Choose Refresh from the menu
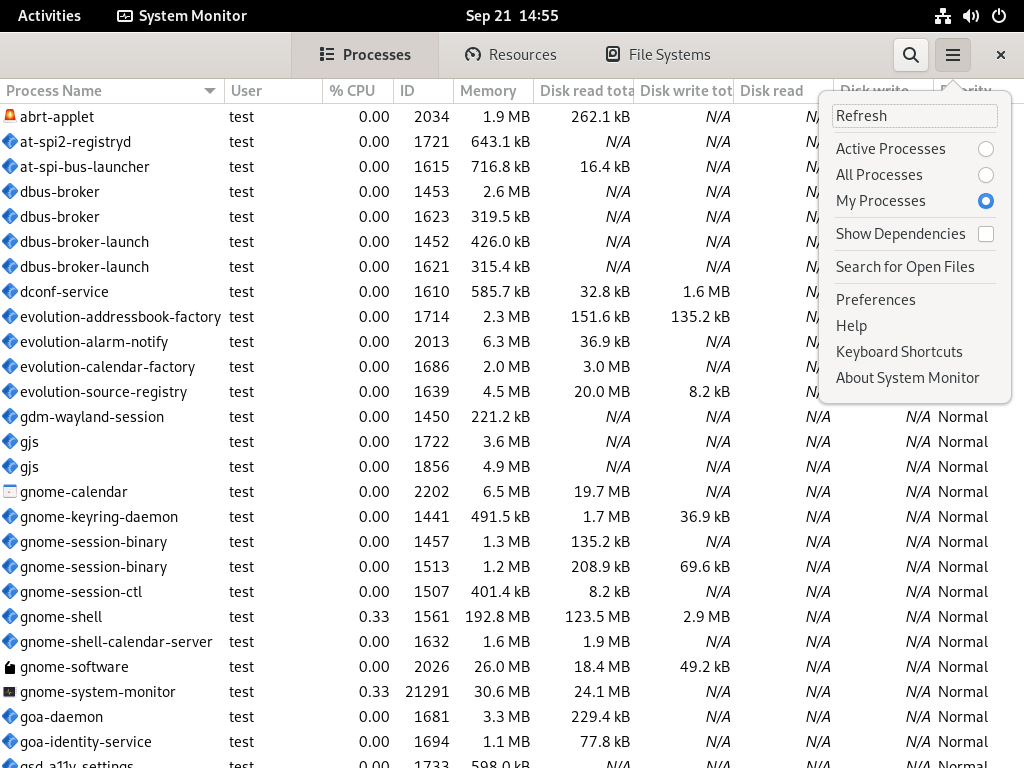1024x768 pixels. coord(915,116)
